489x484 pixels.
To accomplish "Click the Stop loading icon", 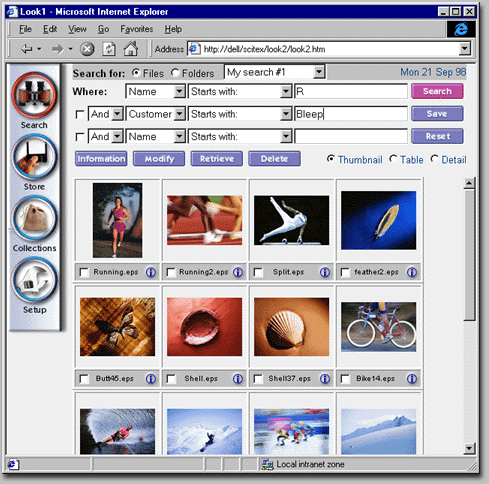I will [87, 49].
